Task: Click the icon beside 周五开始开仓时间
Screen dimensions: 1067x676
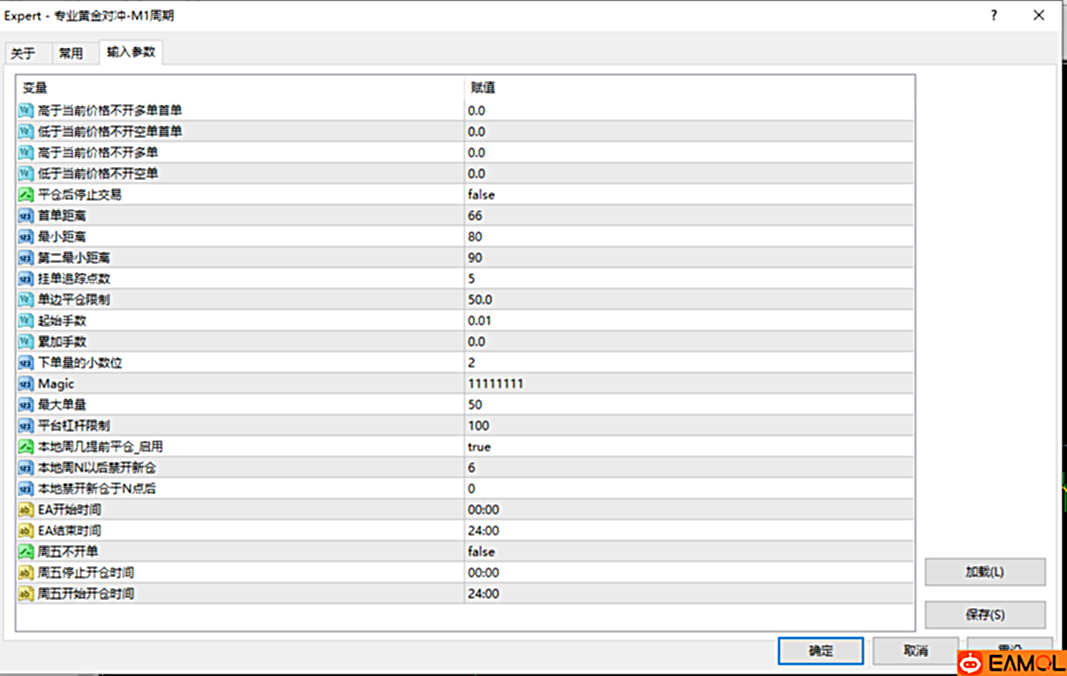Action: click(x=27, y=594)
